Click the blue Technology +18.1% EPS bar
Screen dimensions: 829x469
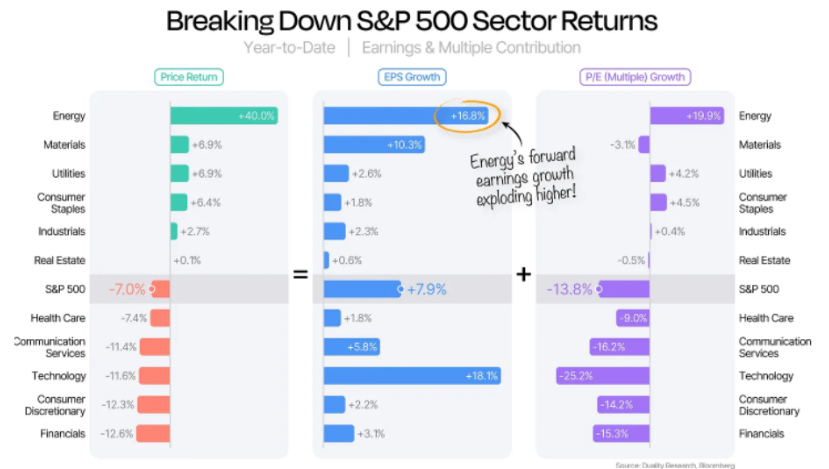(411, 376)
